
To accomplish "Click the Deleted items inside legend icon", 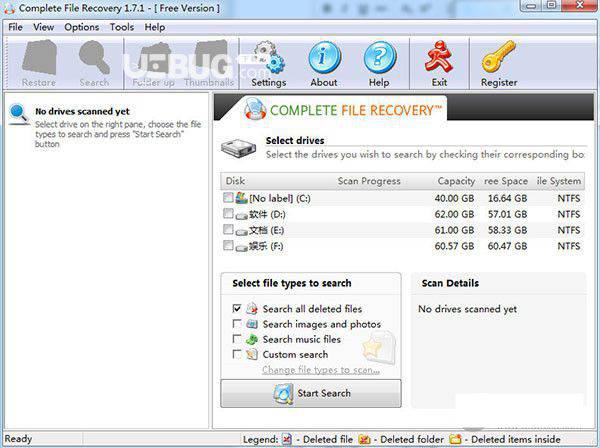I will point(455,439).
